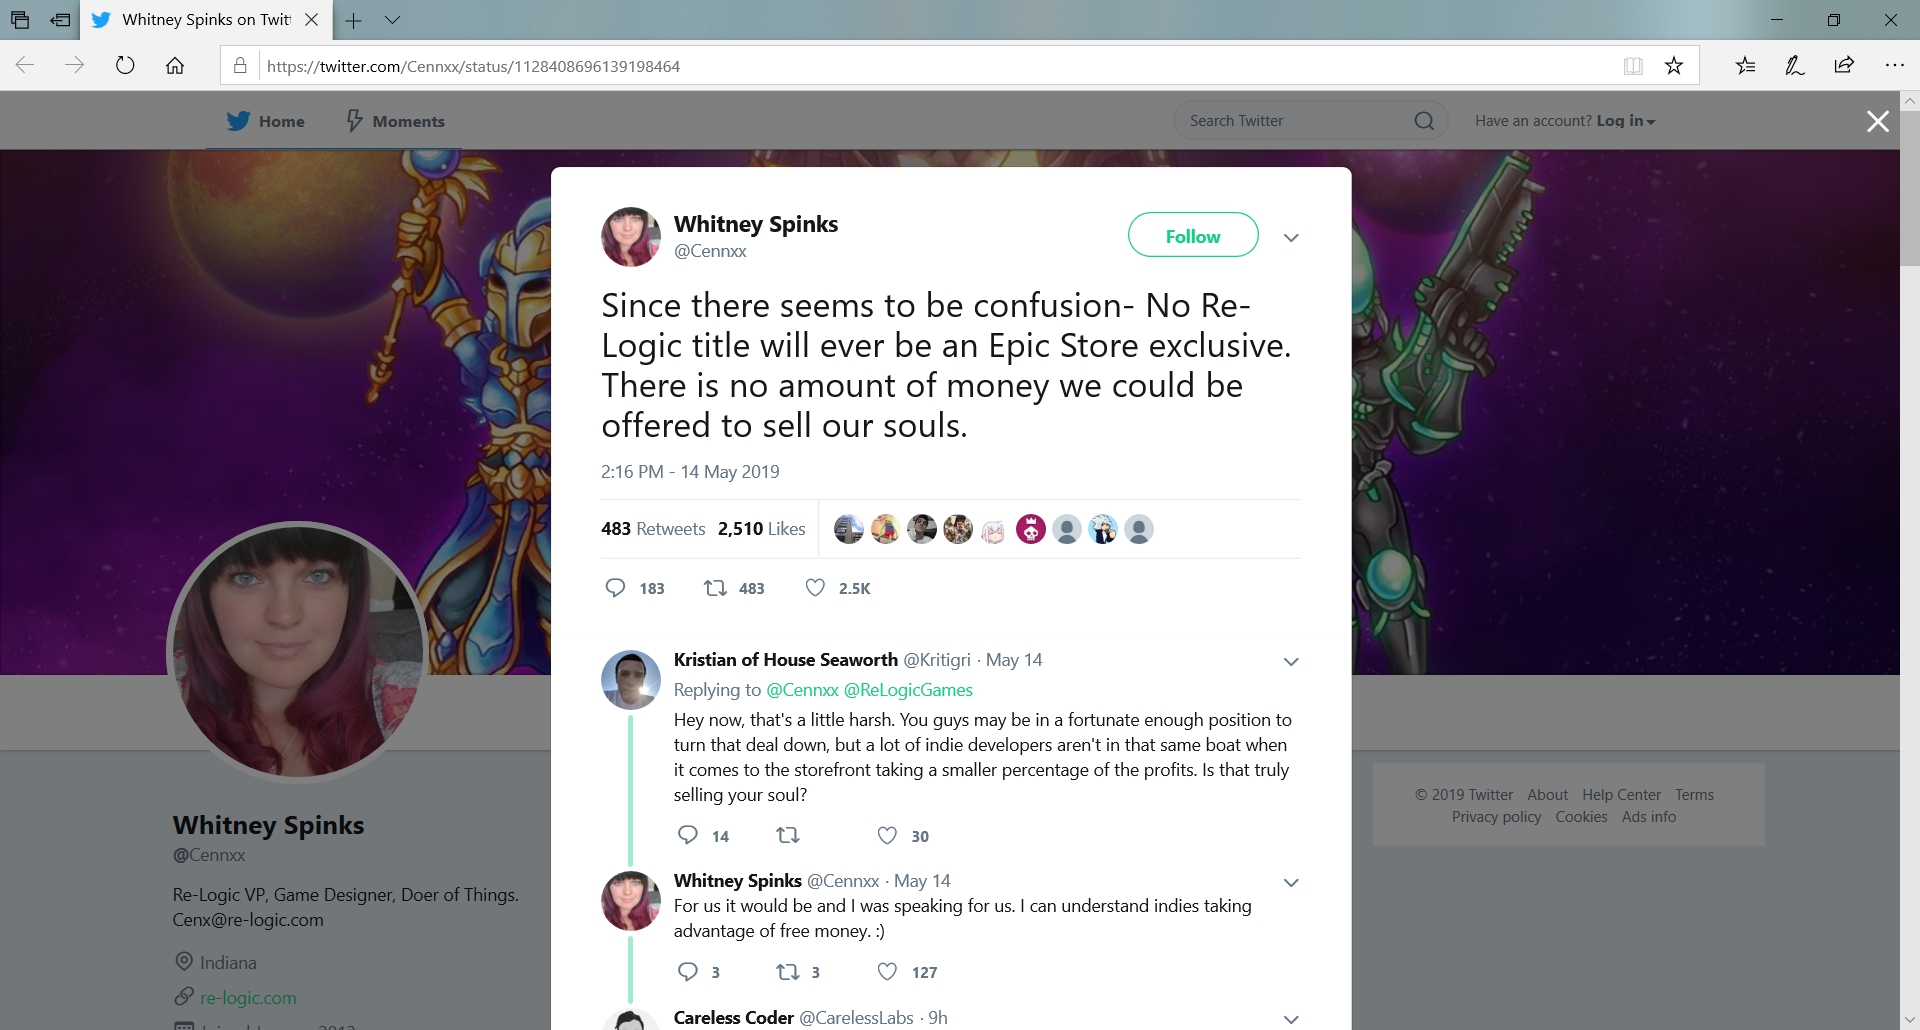Screen dimensions: 1920x1030
Task: Open a new browser tab
Action: [x=354, y=20]
